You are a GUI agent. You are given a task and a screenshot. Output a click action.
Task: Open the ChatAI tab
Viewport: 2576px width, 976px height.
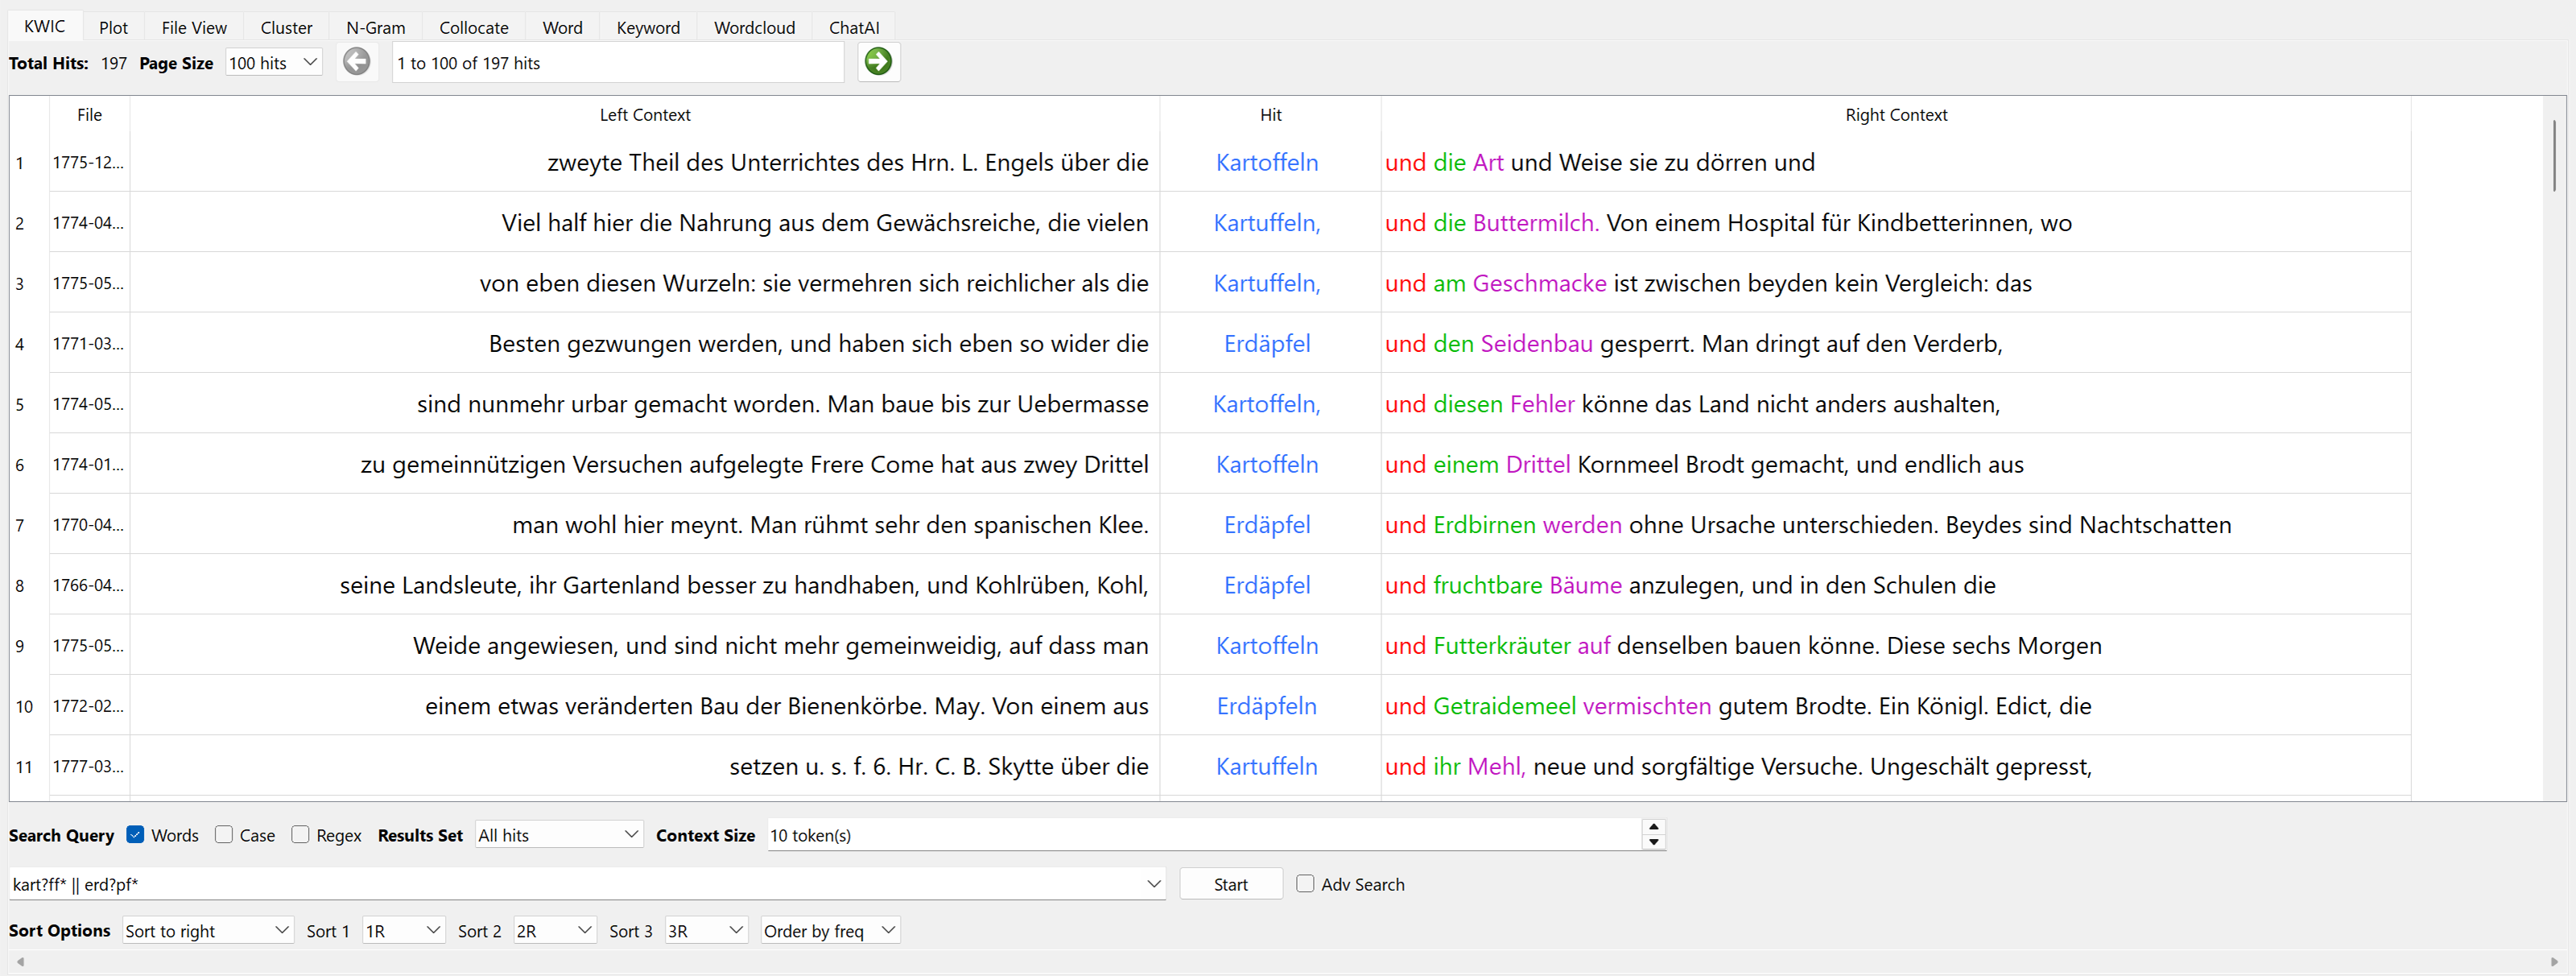pyautogui.click(x=853, y=27)
